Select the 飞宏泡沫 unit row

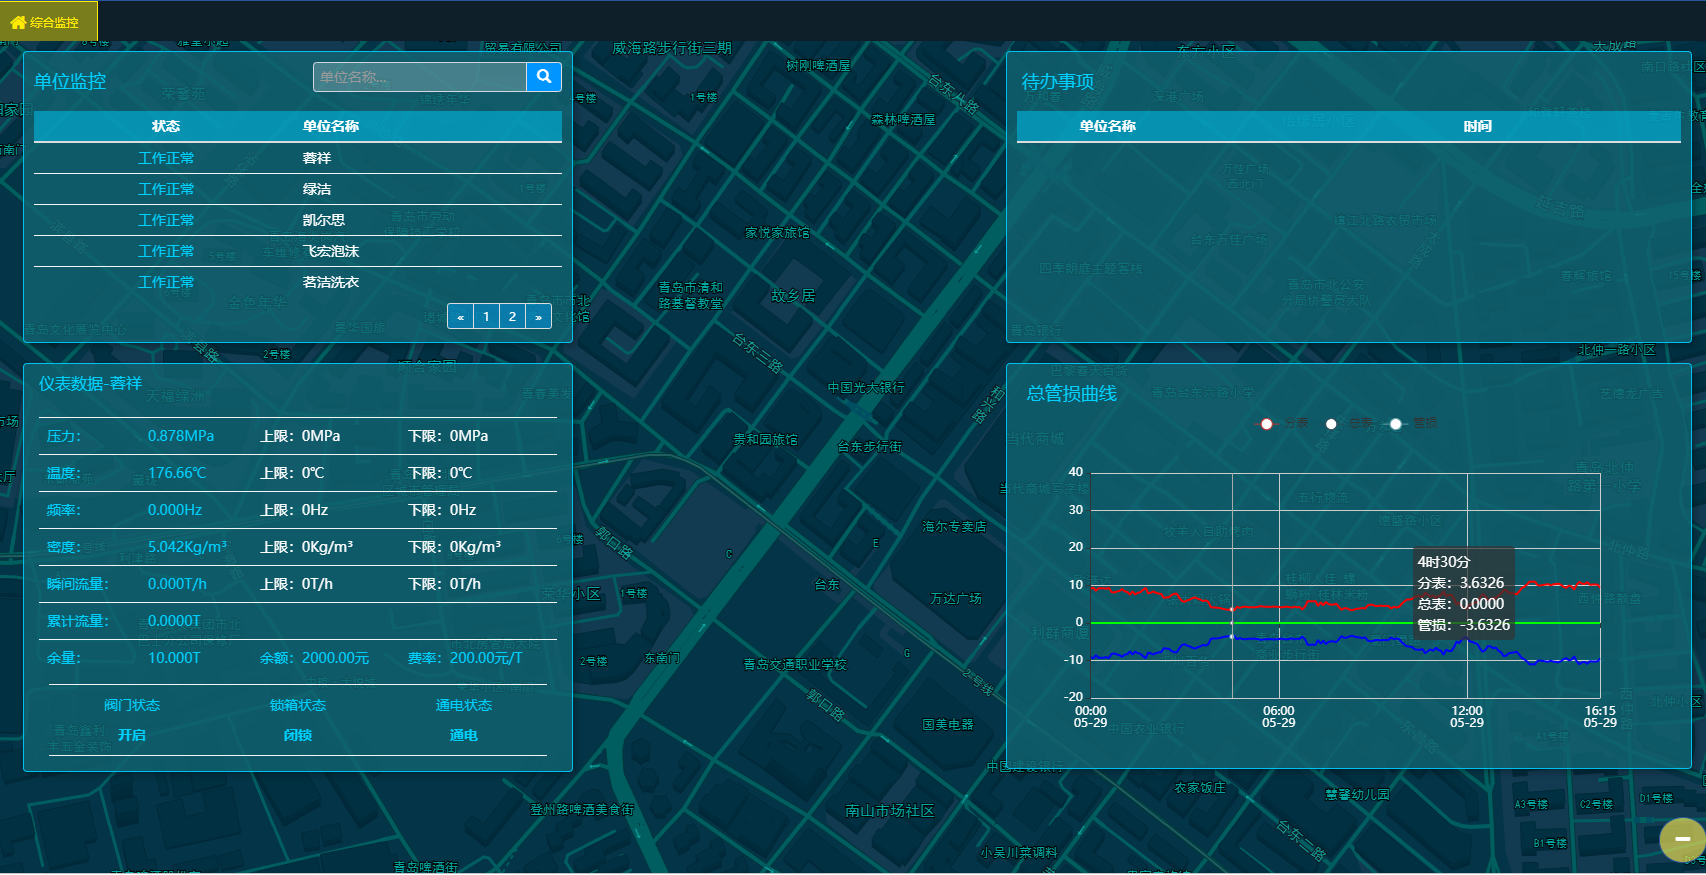[330, 251]
